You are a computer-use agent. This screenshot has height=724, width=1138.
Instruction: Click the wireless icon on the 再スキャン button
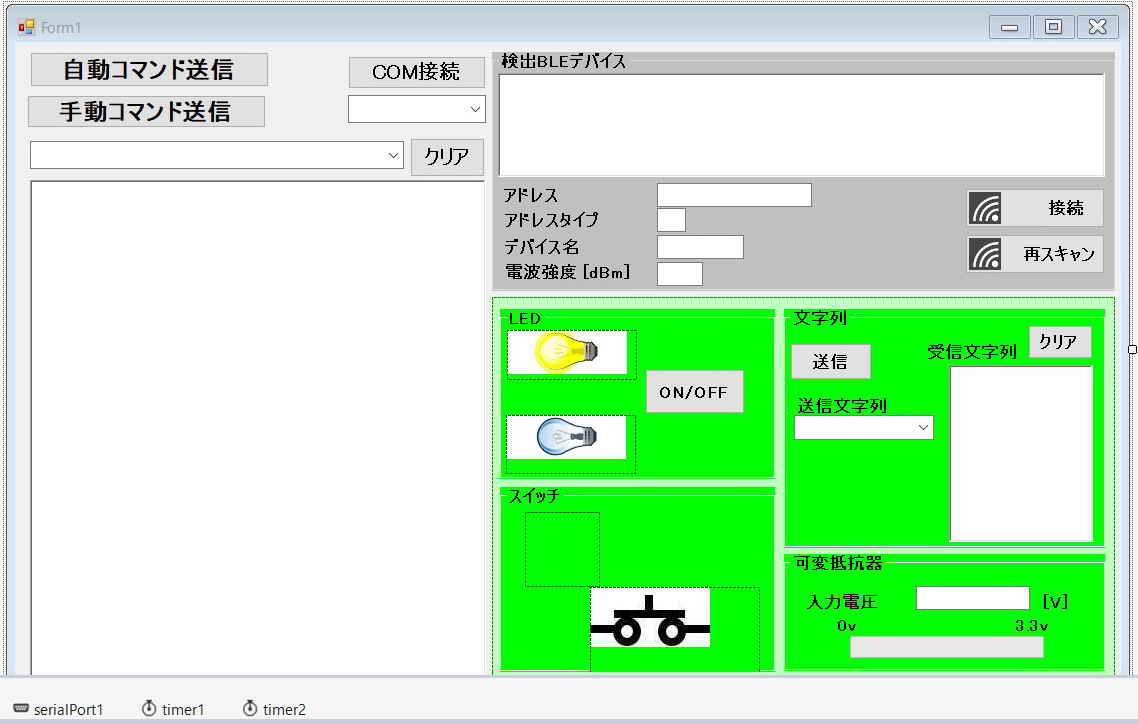click(x=986, y=254)
